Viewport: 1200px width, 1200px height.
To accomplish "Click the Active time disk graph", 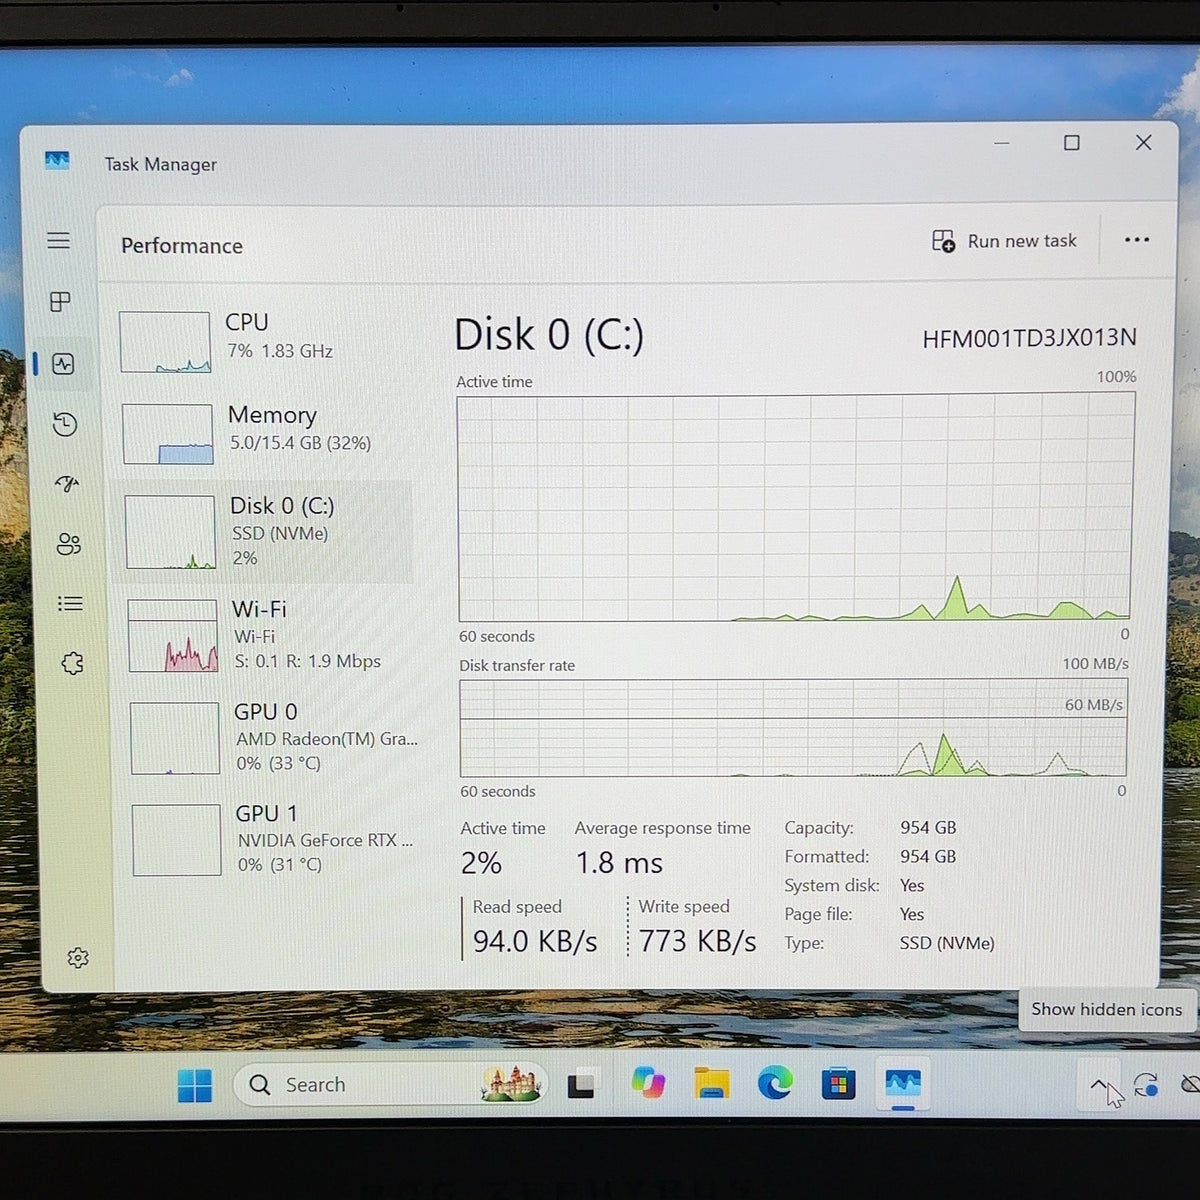I will [x=794, y=507].
